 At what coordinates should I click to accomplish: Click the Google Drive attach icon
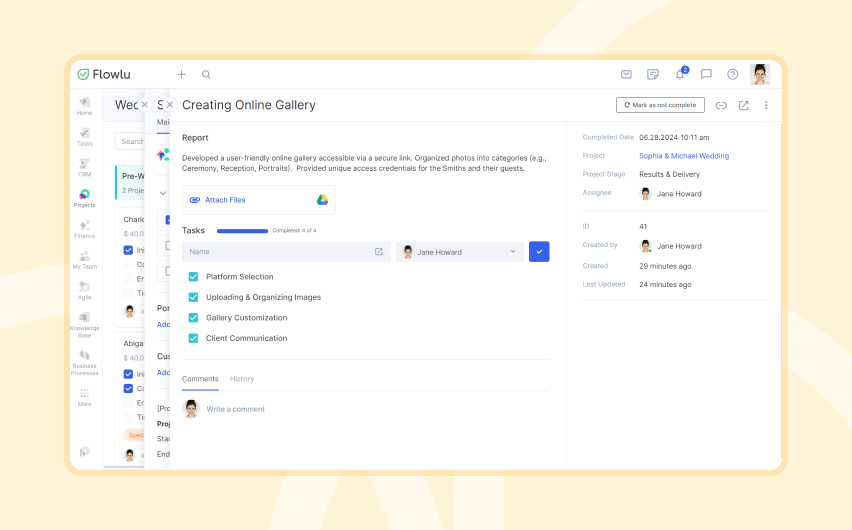[322, 200]
